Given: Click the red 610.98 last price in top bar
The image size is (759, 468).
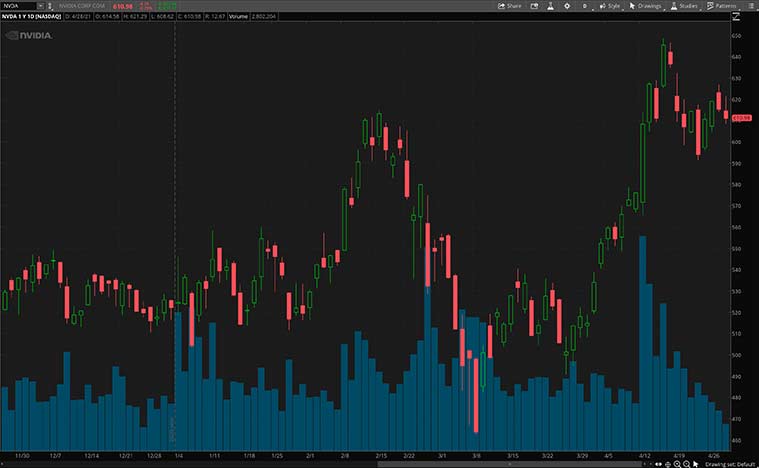Looking at the screenshot, I should (x=122, y=6).
